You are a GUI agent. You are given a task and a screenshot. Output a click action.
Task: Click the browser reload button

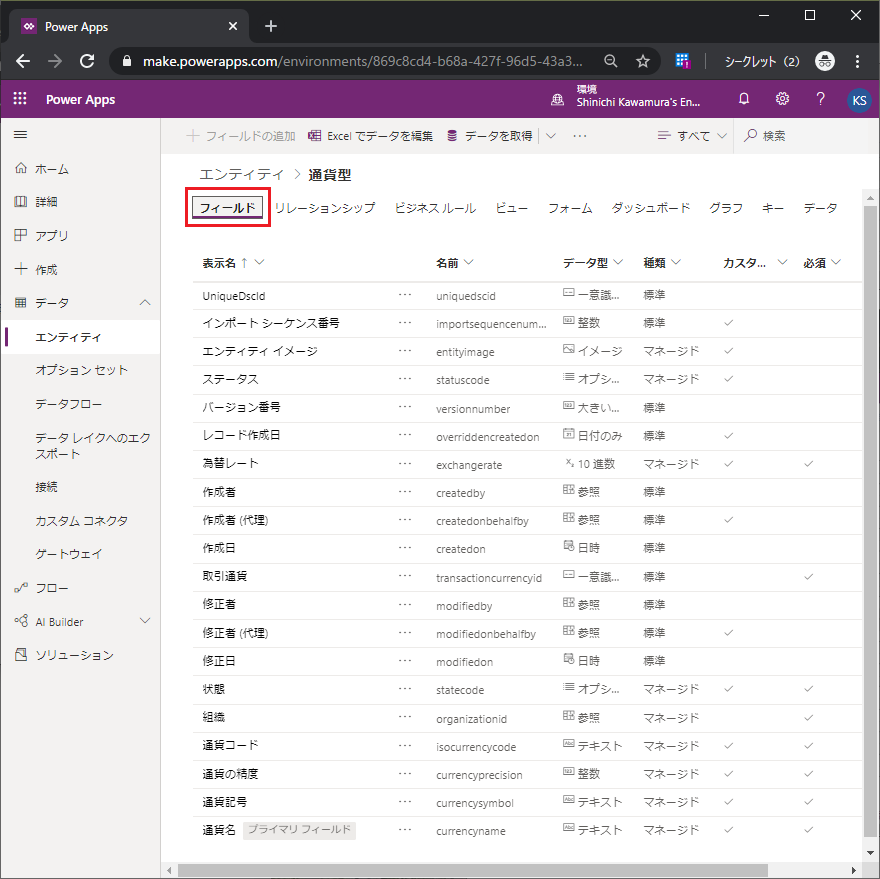87,61
